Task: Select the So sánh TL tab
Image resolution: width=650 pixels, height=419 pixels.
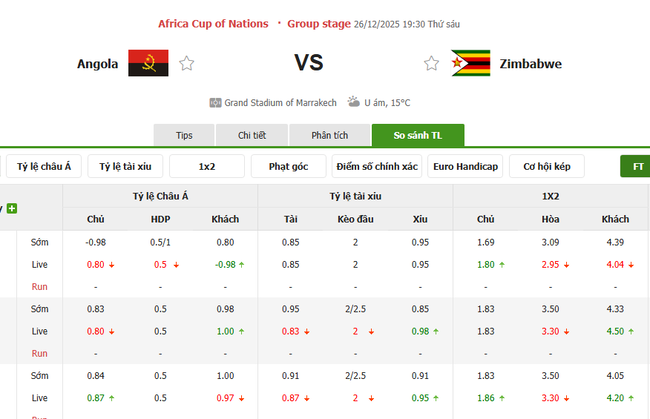Action: point(417,135)
